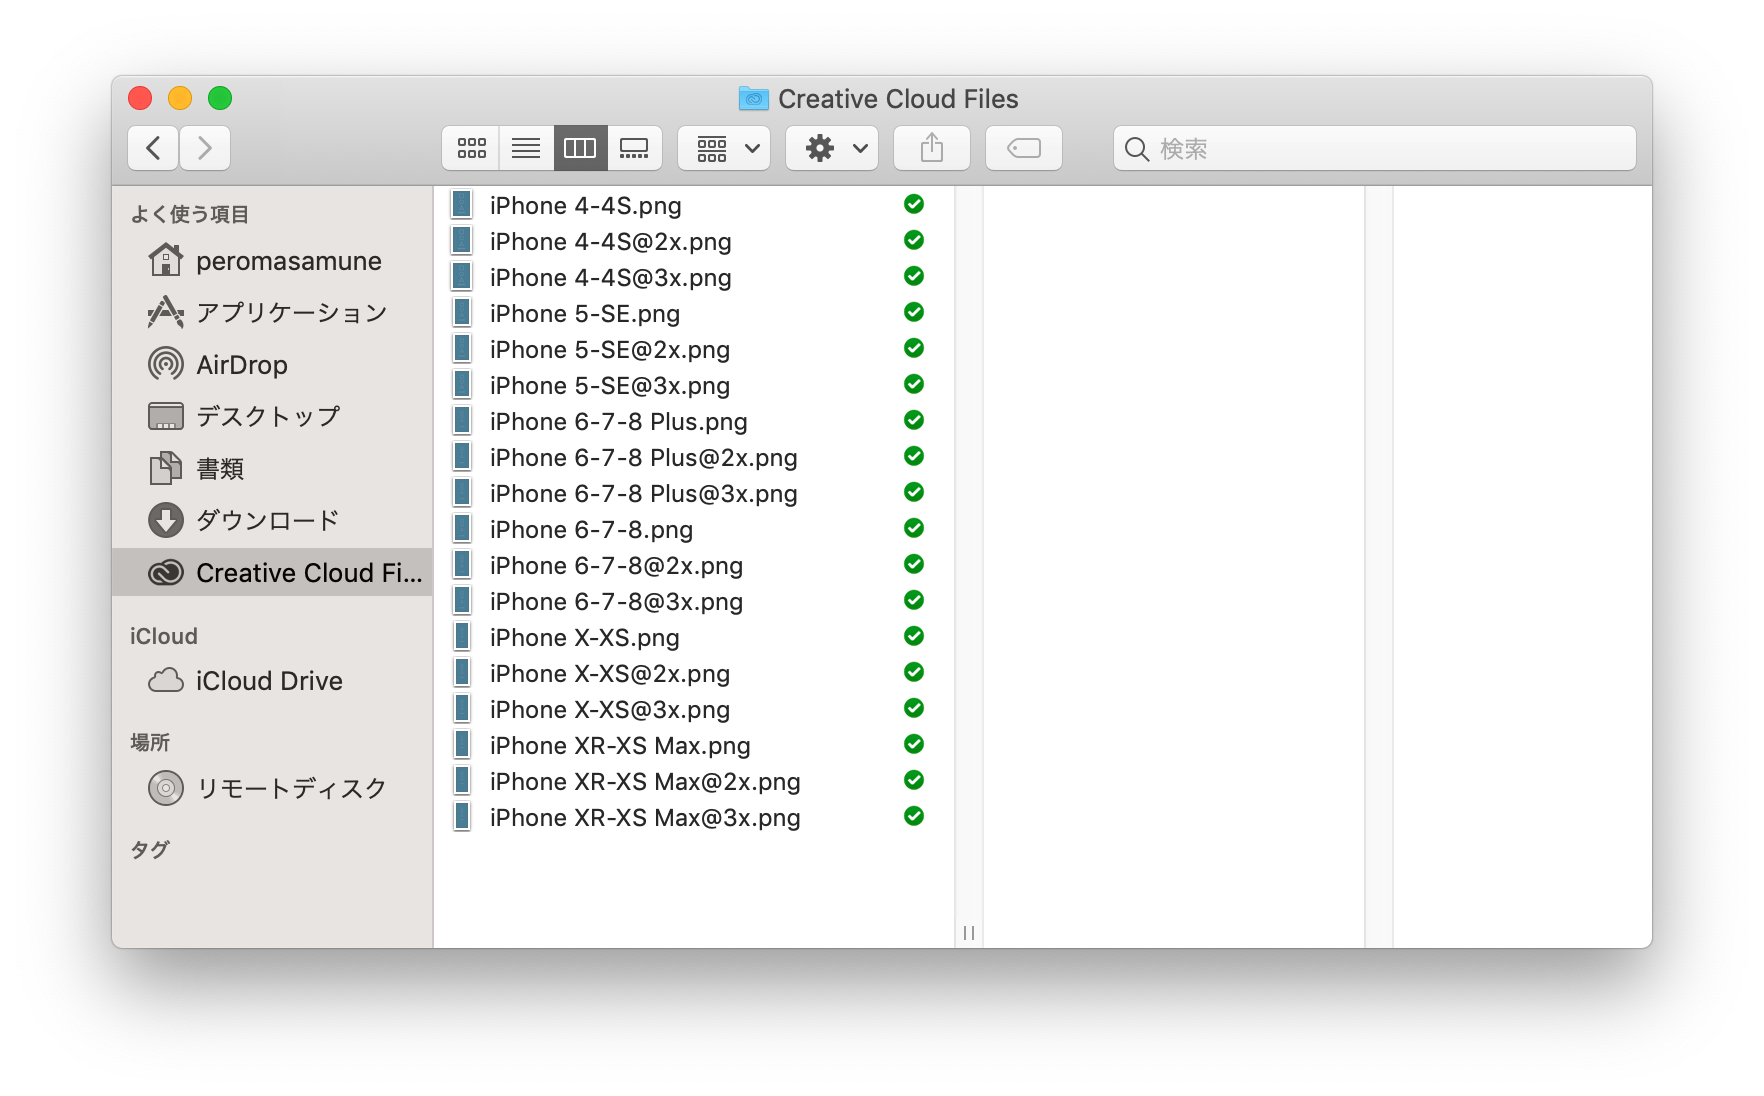Click the yellow minimize window button
Image resolution: width=1764 pixels, height=1096 pixels.
click(180, 98)
